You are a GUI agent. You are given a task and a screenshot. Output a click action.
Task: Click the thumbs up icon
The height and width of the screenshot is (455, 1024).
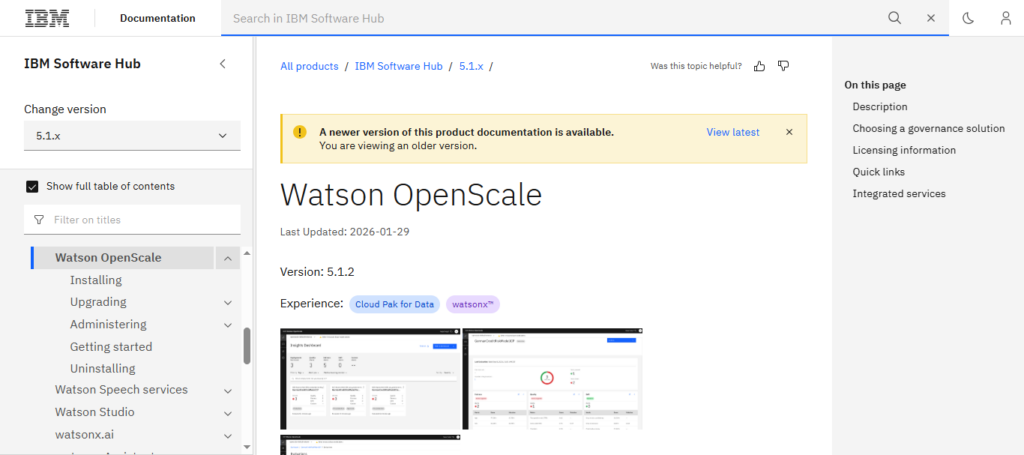(760, 66)
